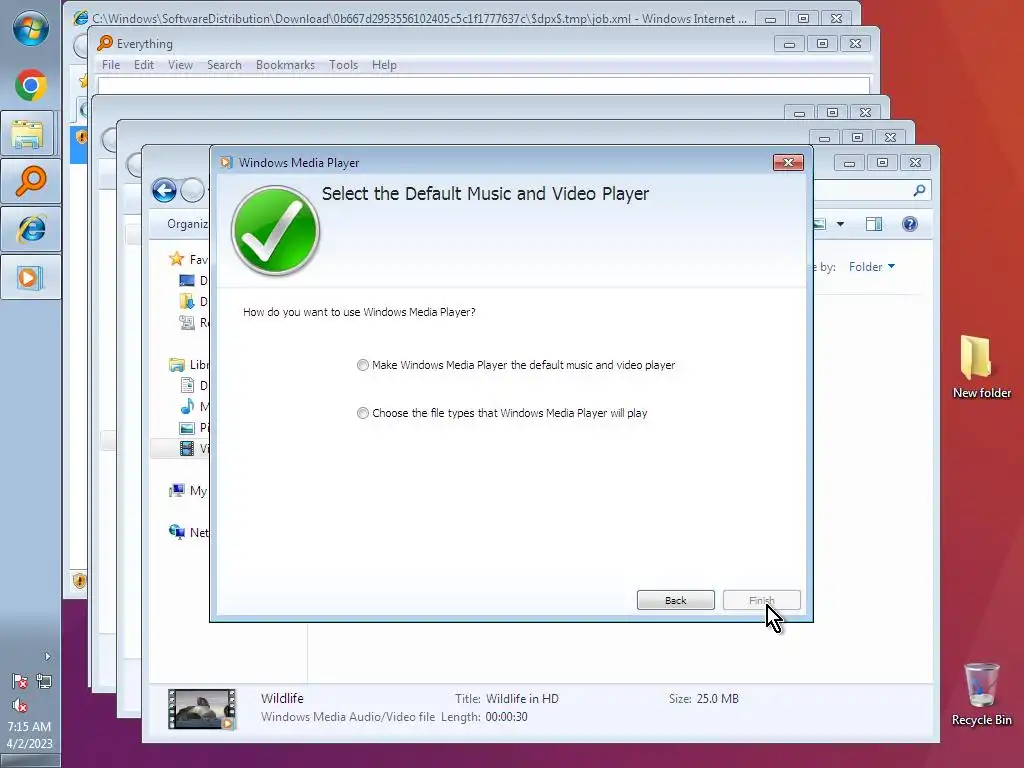Click Downloads icon under Favorites

click(x=187, y=301)
